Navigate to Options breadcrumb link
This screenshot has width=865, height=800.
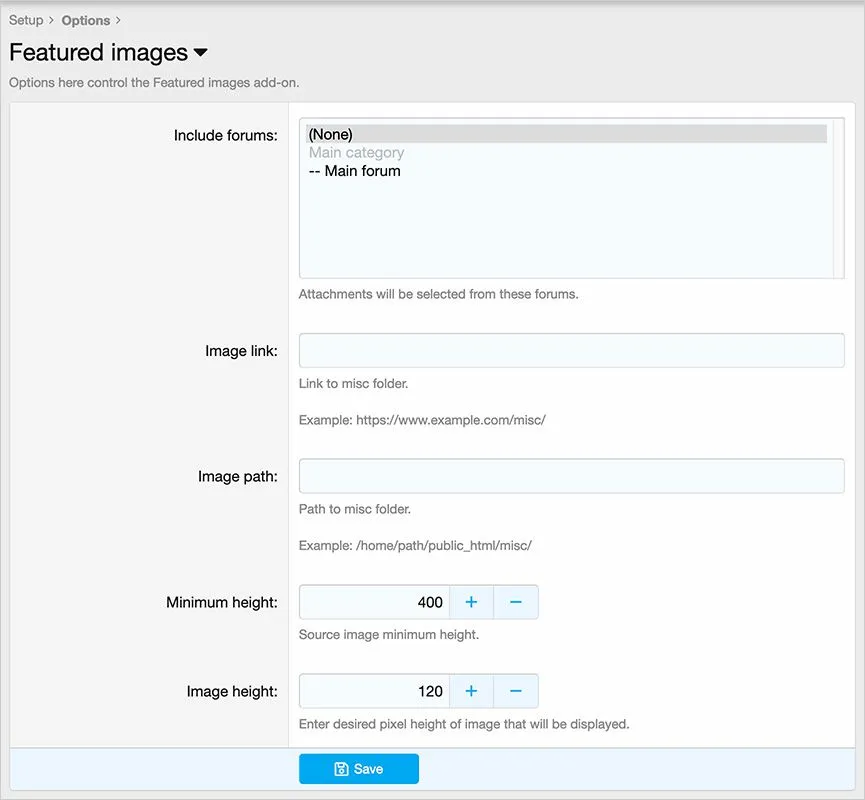pos(86,20)
